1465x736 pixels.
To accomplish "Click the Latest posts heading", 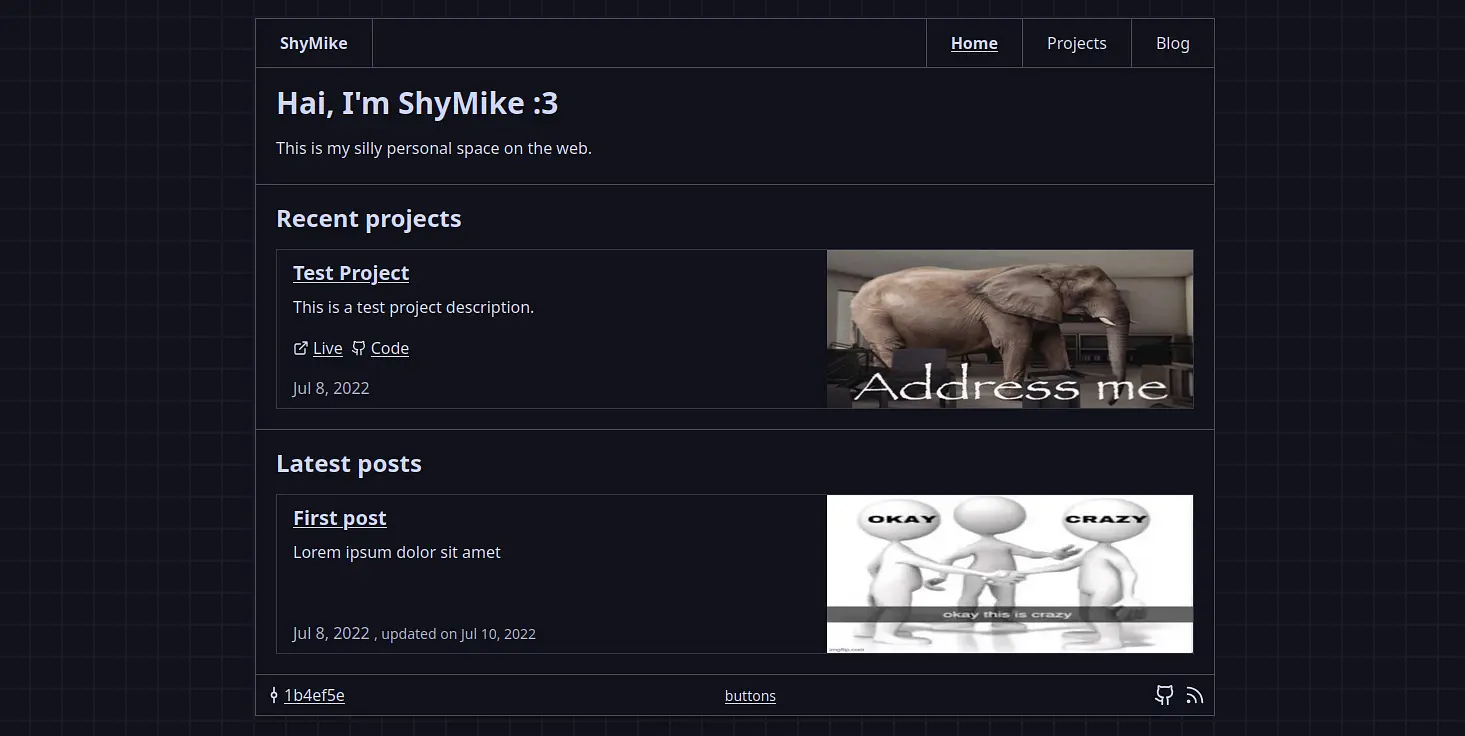I will coord(348,463).
